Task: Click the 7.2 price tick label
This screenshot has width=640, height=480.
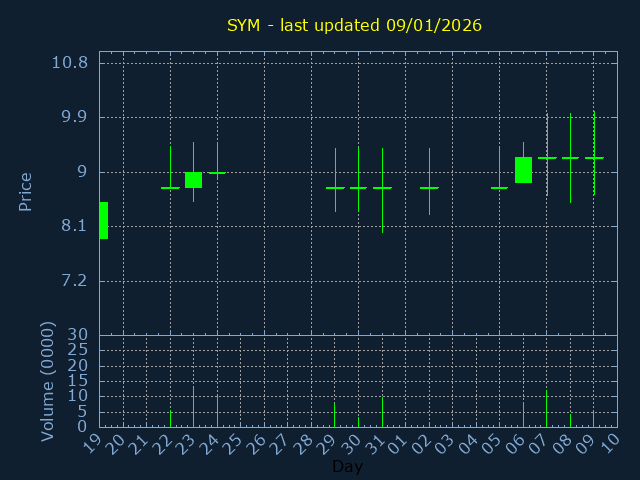Action: tap(74, 280)
